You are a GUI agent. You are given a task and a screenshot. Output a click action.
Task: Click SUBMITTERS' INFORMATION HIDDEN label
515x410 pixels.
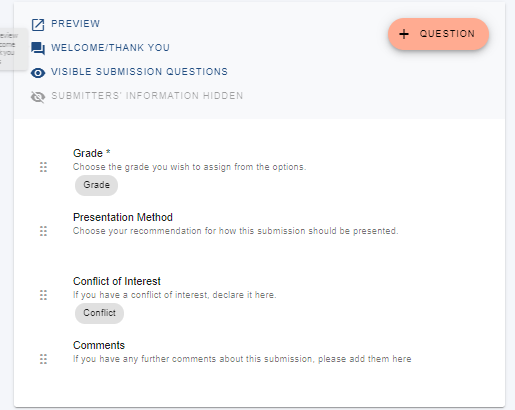pos(147,96)
